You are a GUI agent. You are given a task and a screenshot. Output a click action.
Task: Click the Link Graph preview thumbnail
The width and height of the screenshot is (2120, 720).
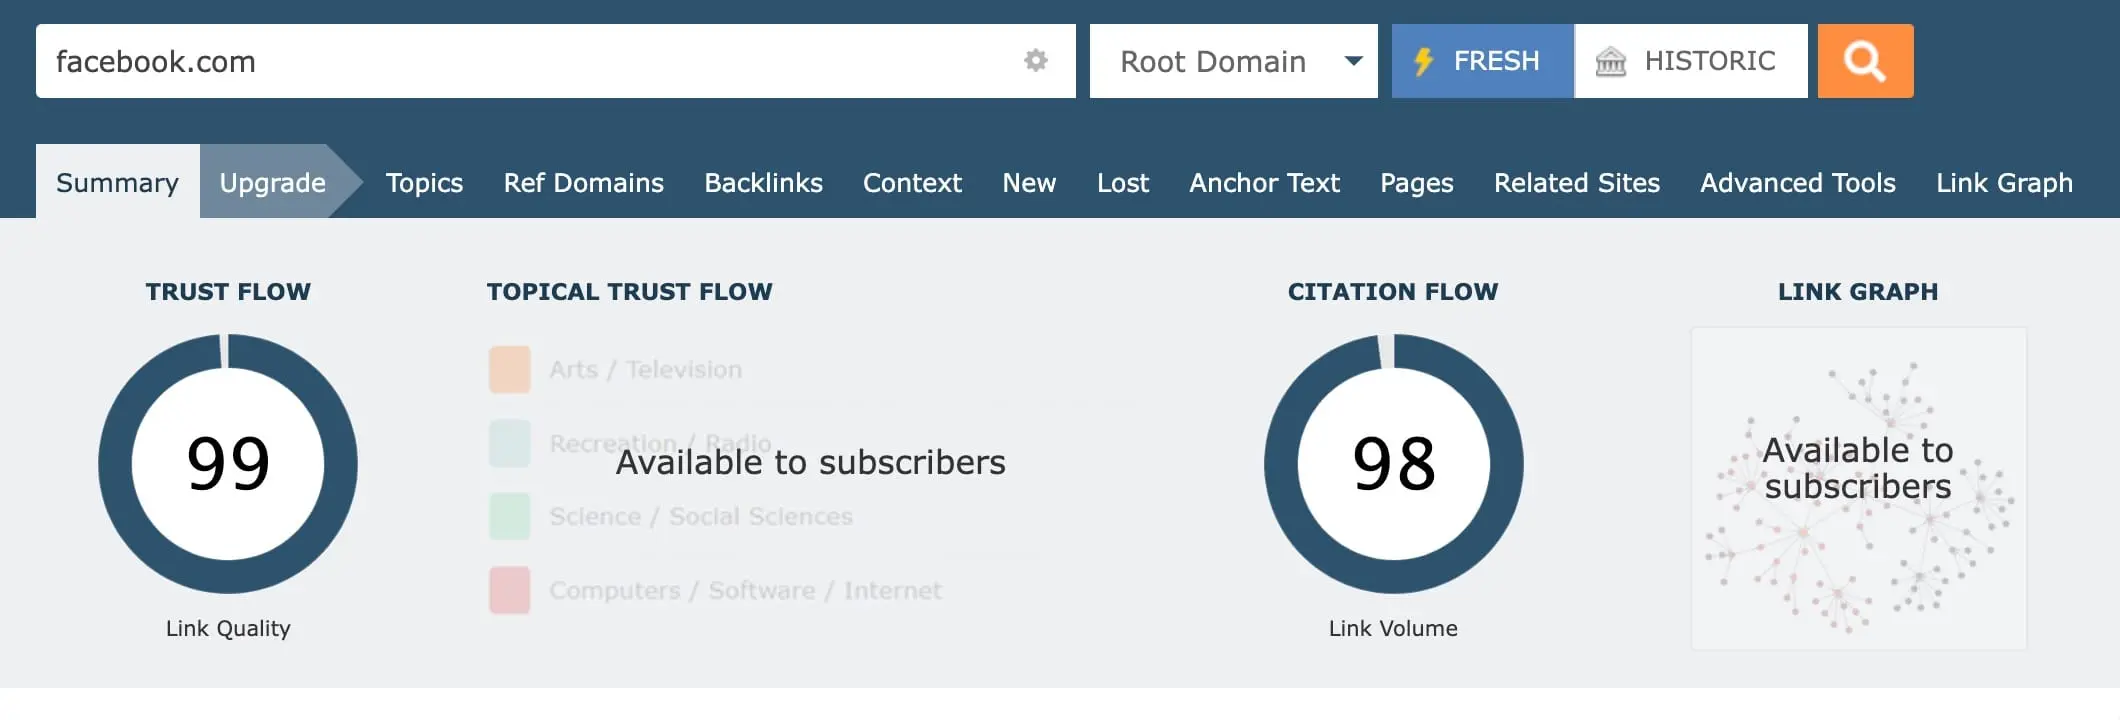(x=1858, y=488)
